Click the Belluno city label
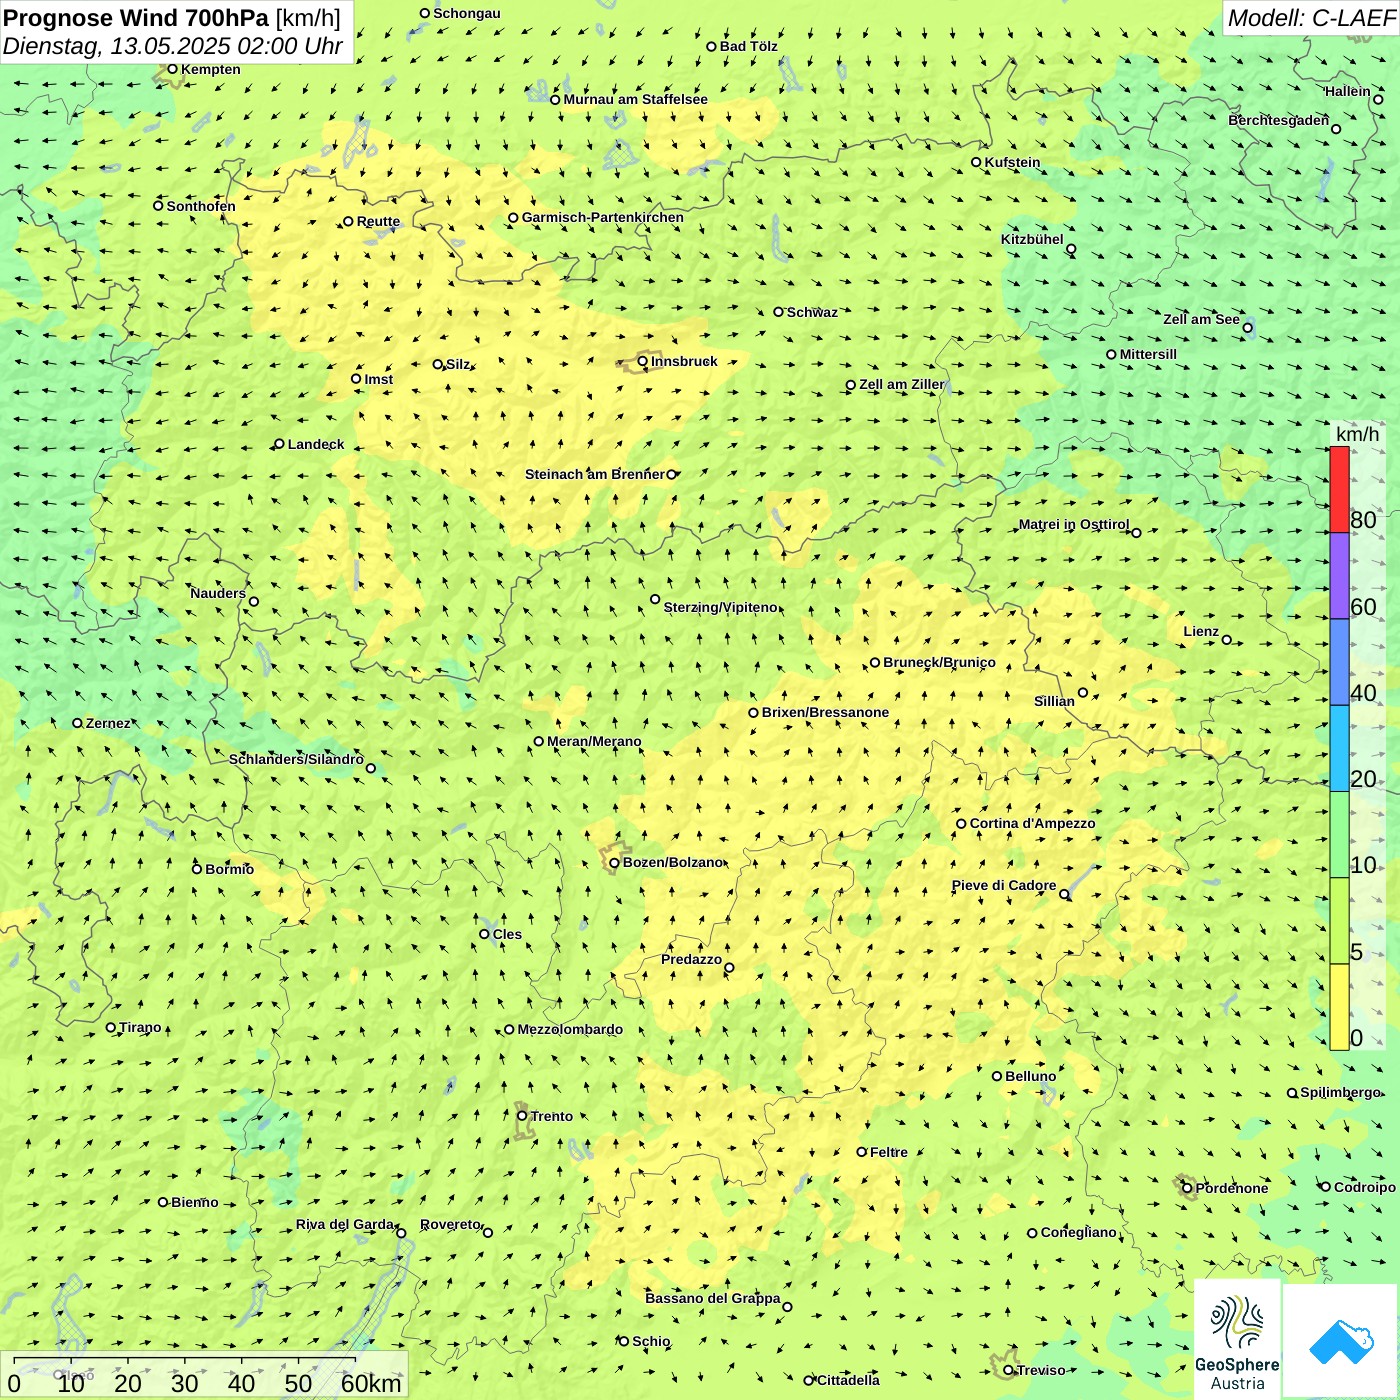Viewport: 1400px width, 1400px height. (x=1030, y=1076)
